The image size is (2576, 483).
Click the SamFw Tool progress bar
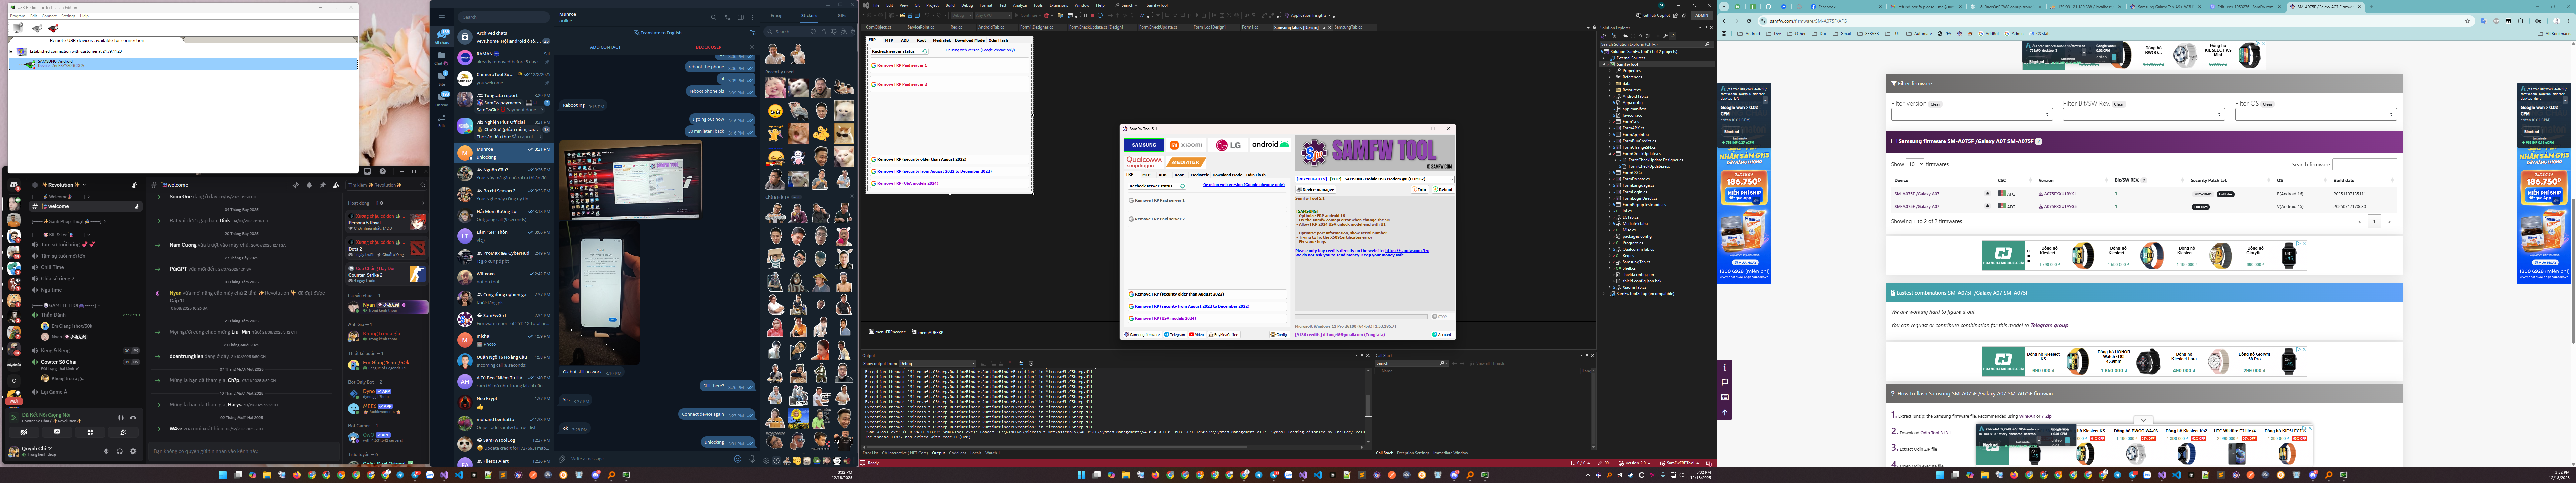1361,317
